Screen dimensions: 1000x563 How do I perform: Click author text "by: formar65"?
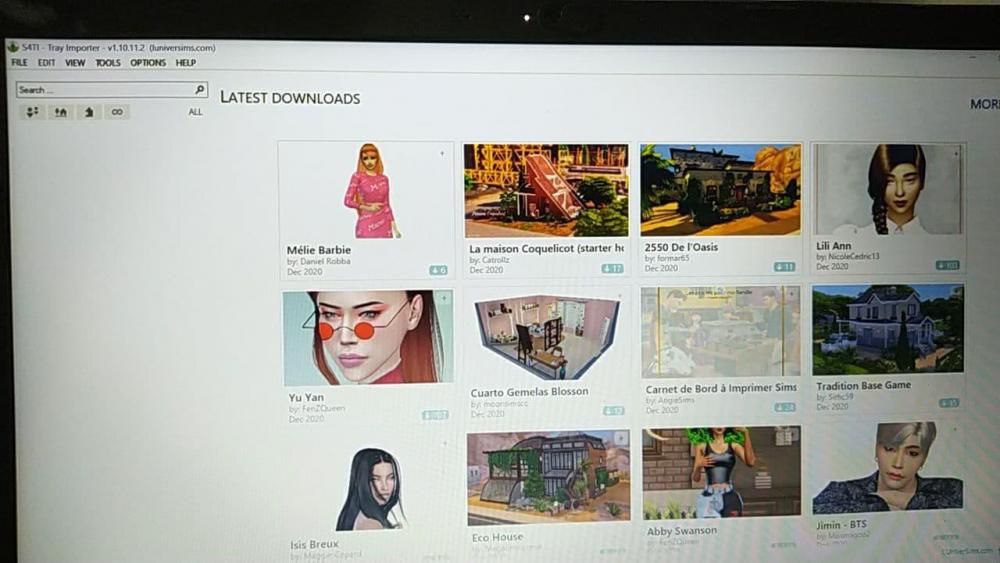tap(667, 258)
